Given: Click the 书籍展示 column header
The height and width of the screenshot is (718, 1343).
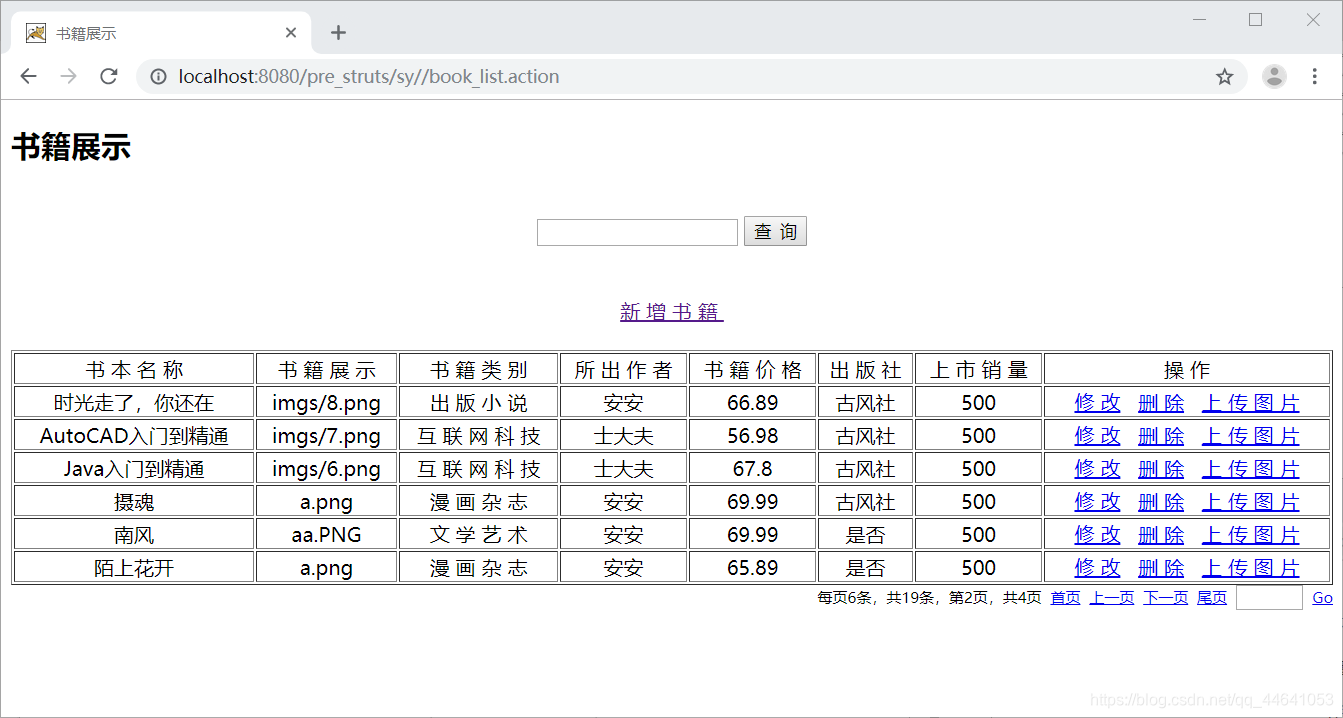Looking at the screenshot, I should [327, 370].
